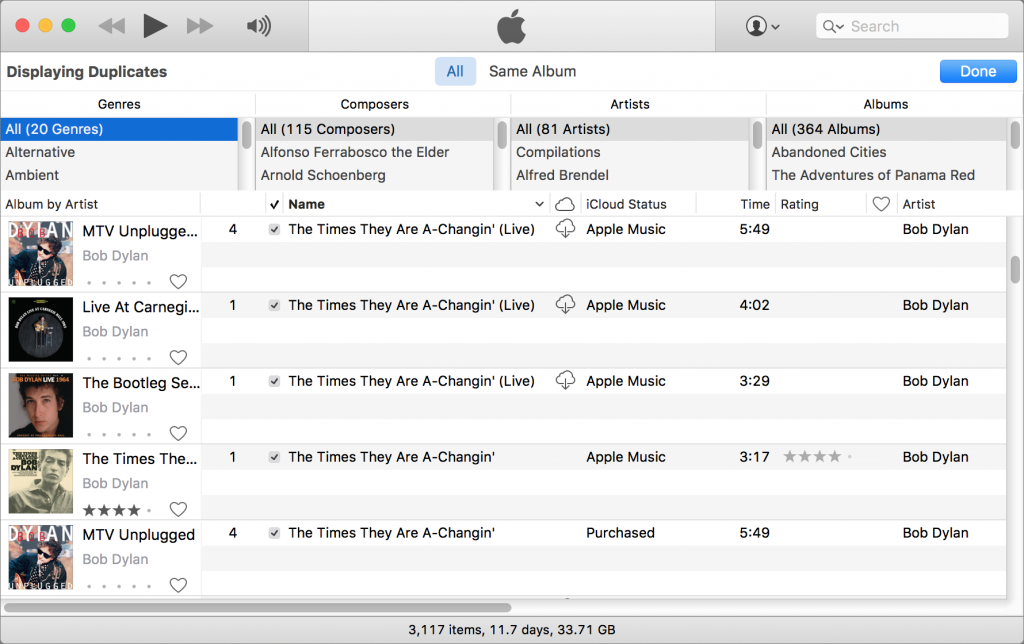
Task: Switch to the Same Album tab
Action: pyautogui.click(x=532, y=71)
